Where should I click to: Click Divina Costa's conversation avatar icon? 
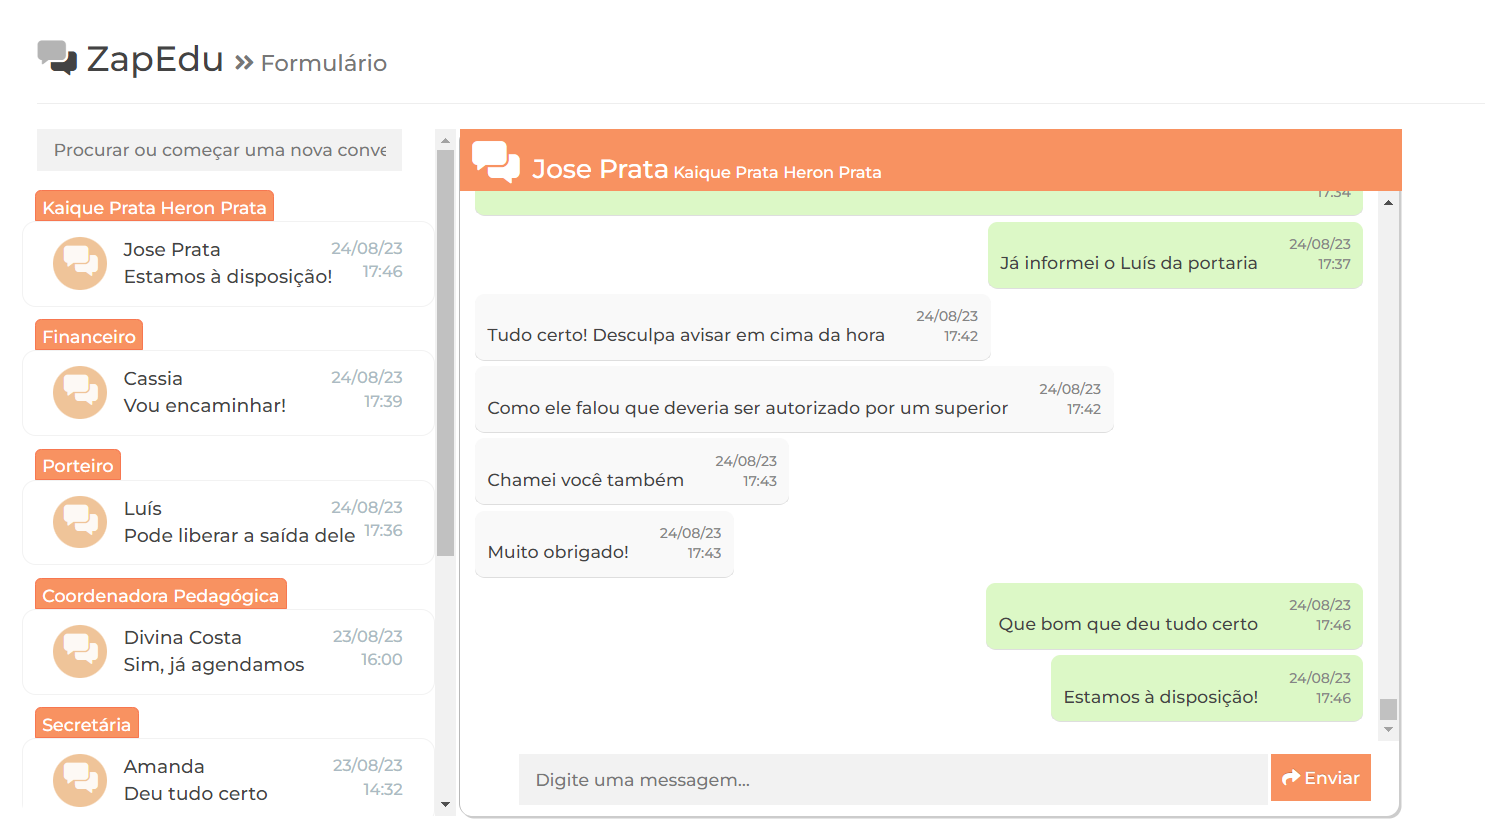click(x=80, y=651)
